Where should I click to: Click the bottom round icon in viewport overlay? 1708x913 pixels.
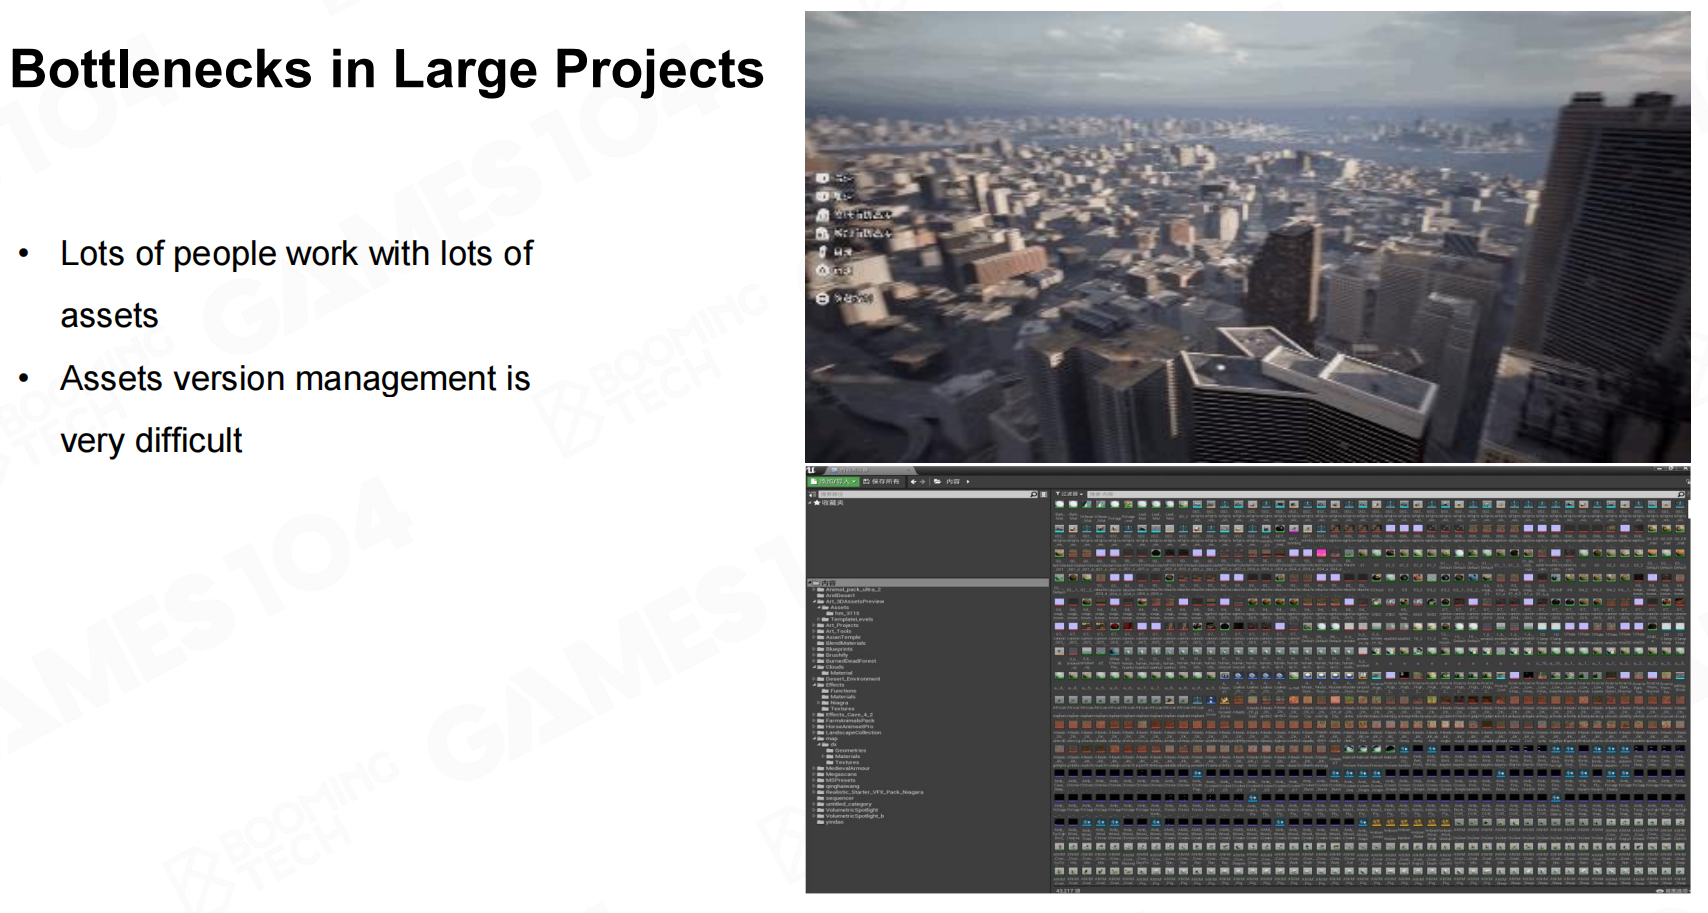(822, 298)
